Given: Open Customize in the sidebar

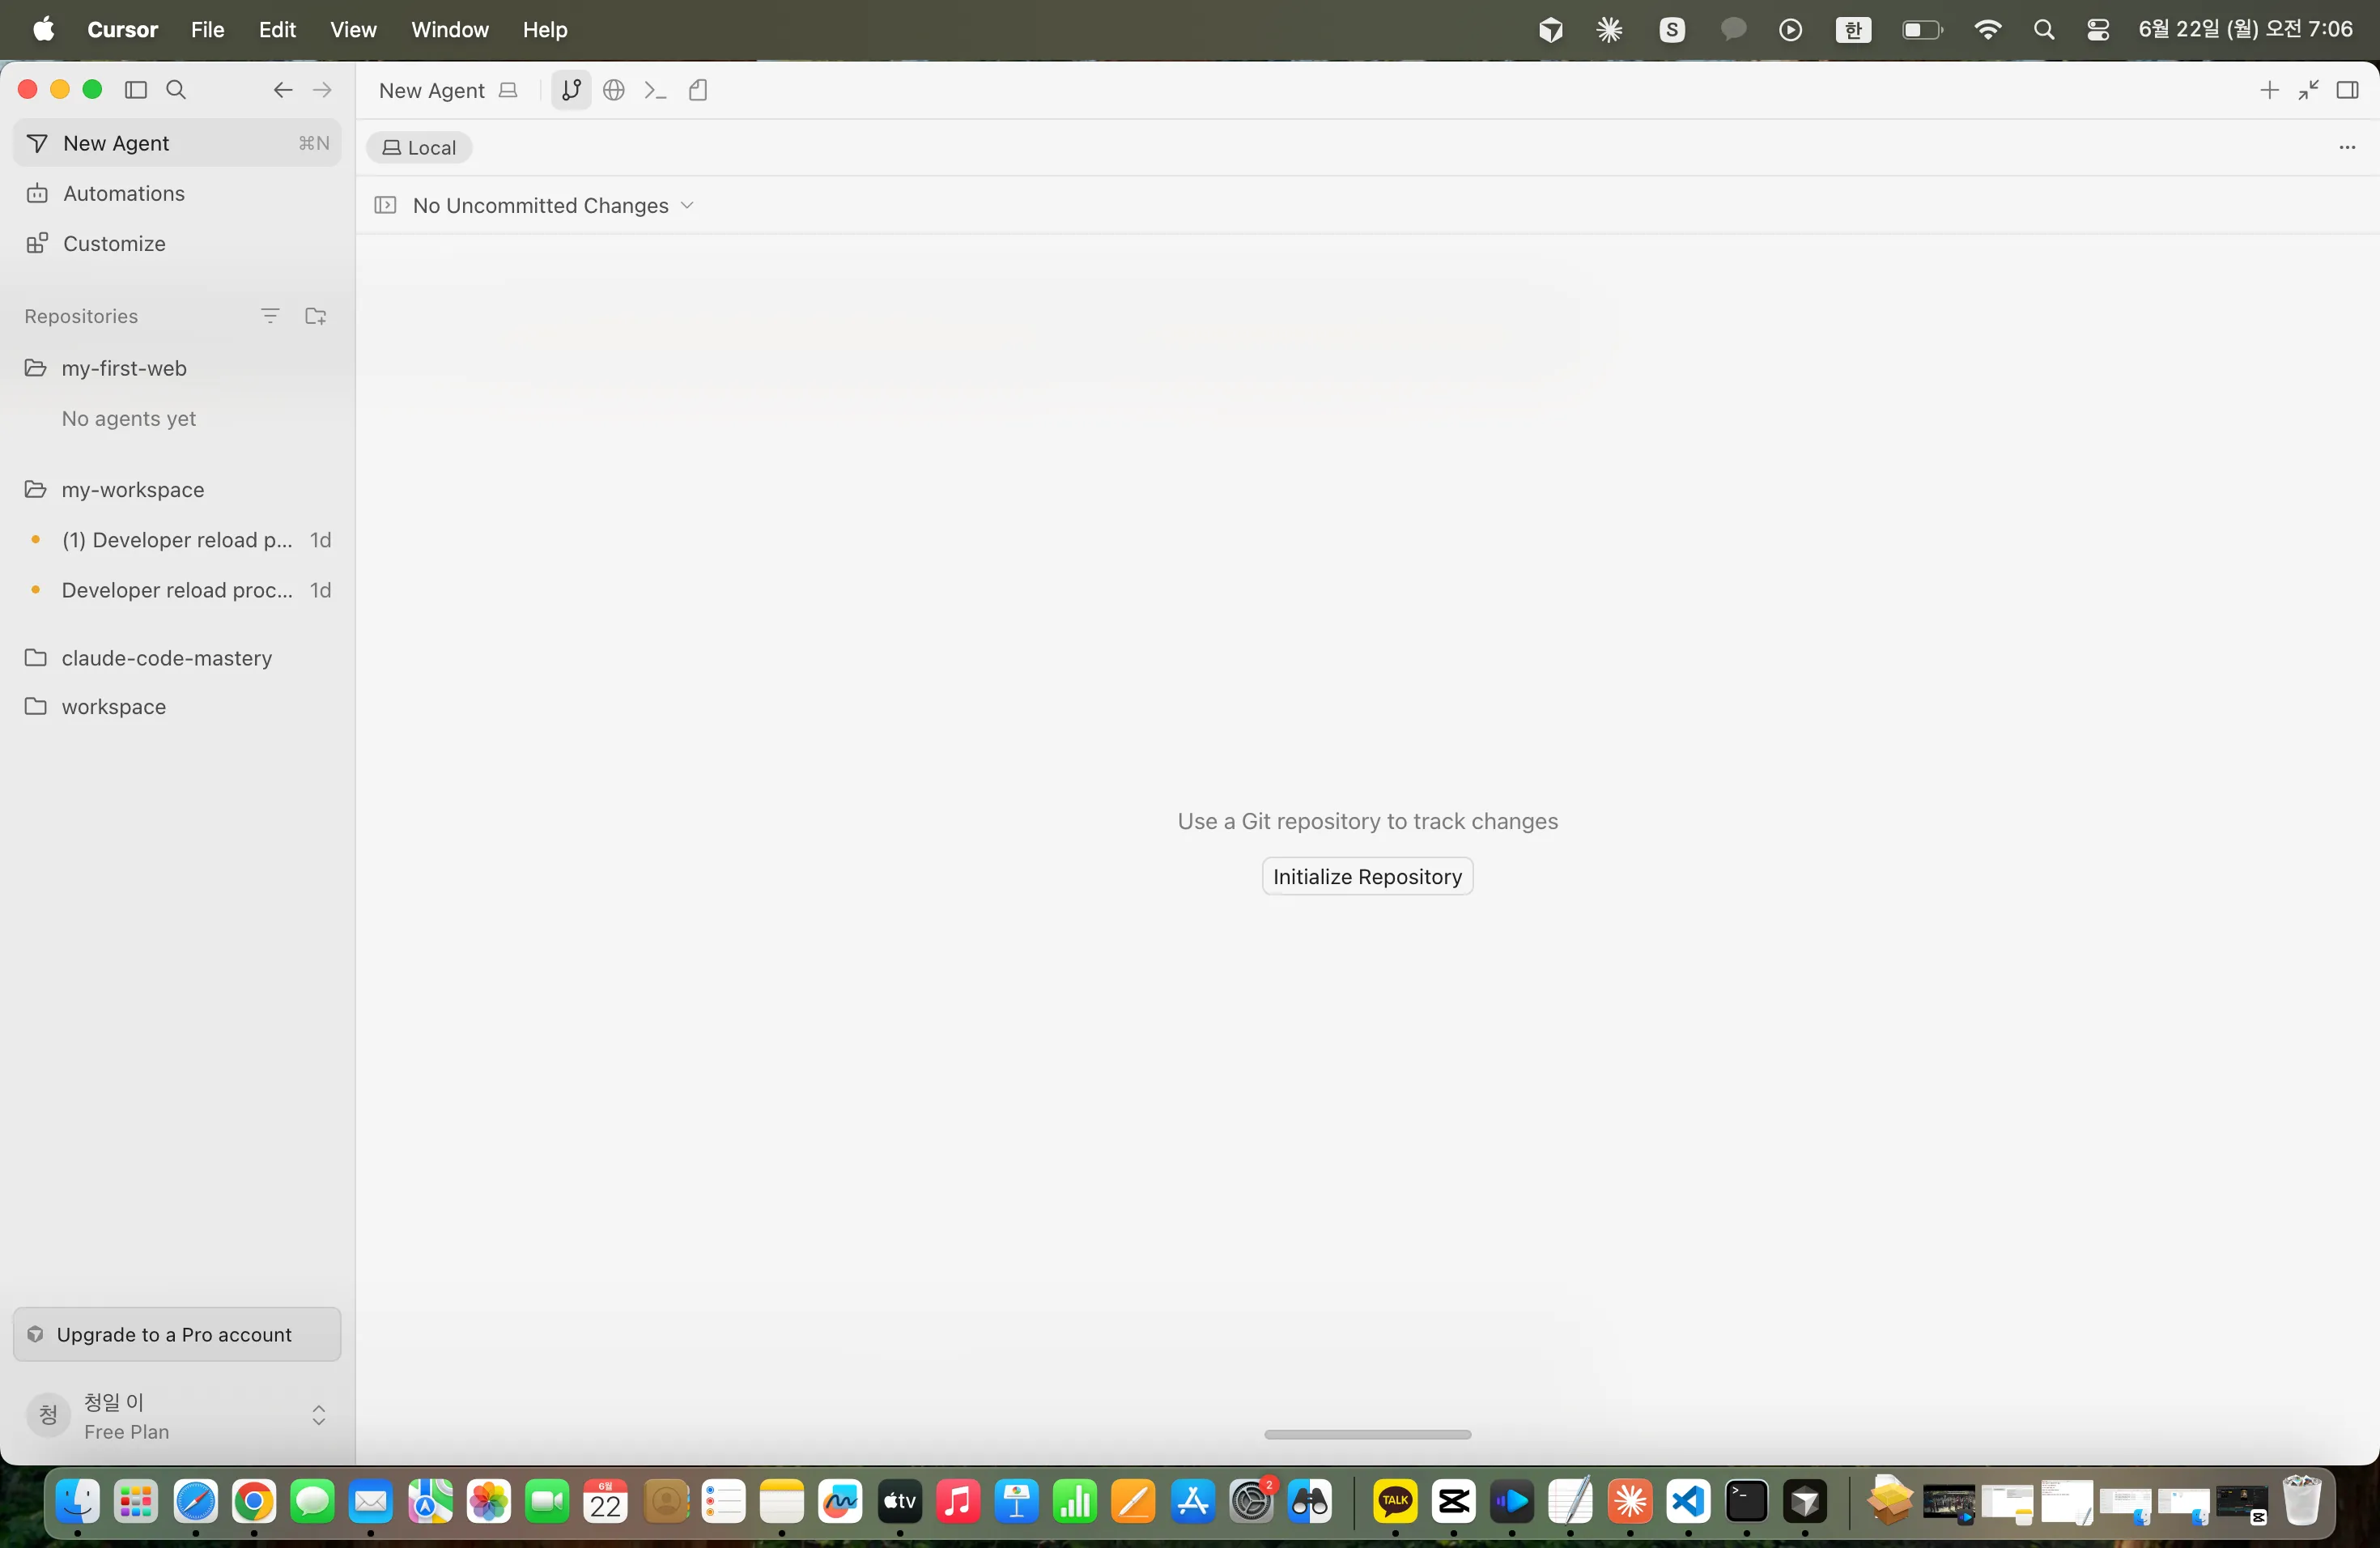Looking at the screenshot, I should [177, 243].
